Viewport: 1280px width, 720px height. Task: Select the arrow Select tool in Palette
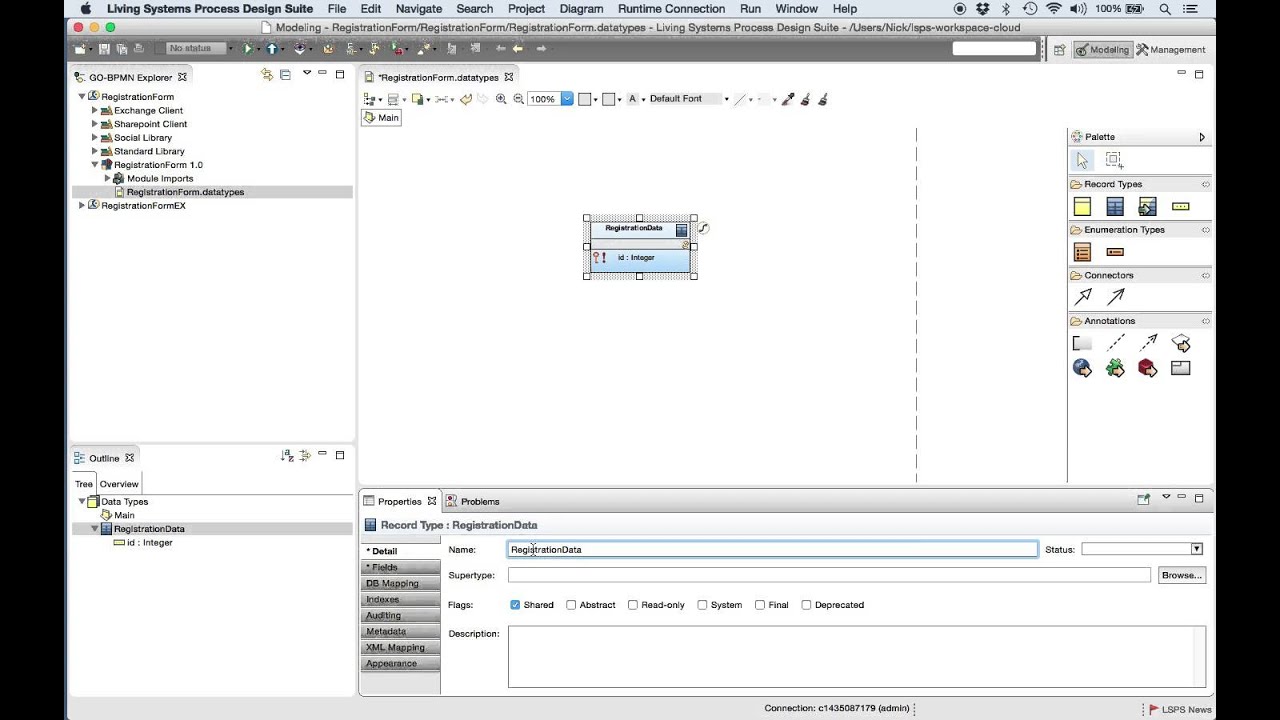point(1081,160)
